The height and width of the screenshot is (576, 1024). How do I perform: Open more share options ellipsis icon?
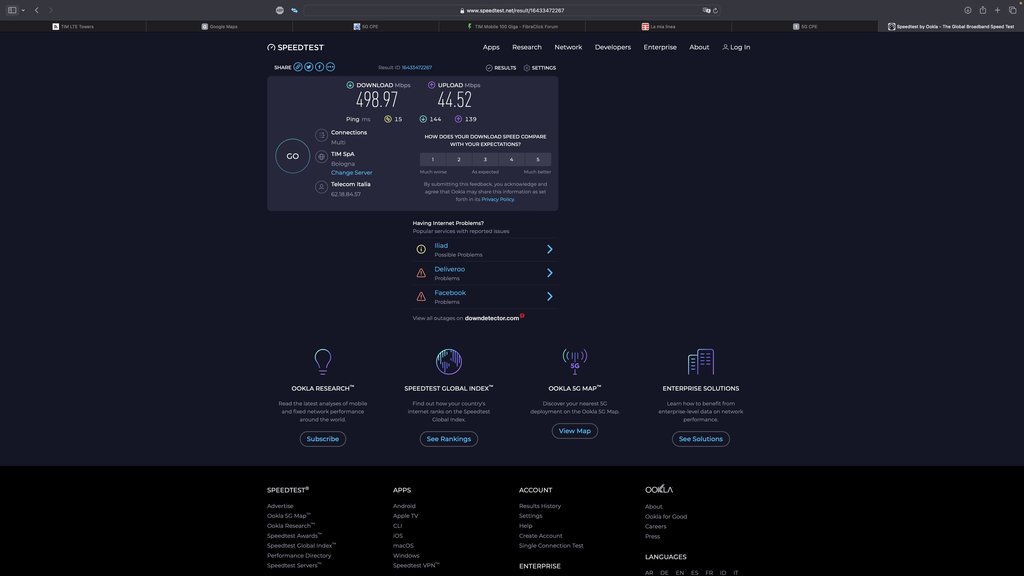click(331, 67)
